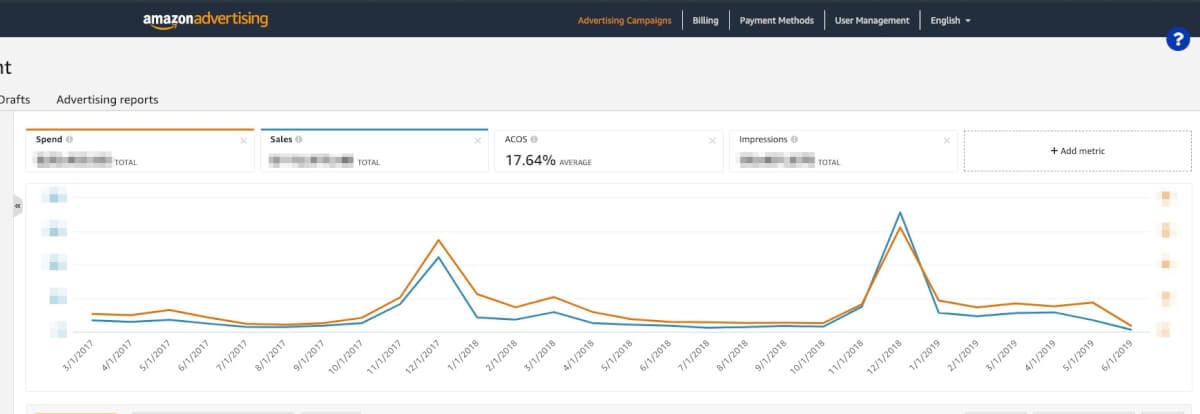Image resolution: width=1200 pixels, height=414 pixels.
Task: Select the Spend metric card
Action: pyautogui.click(x=140, y=150)
